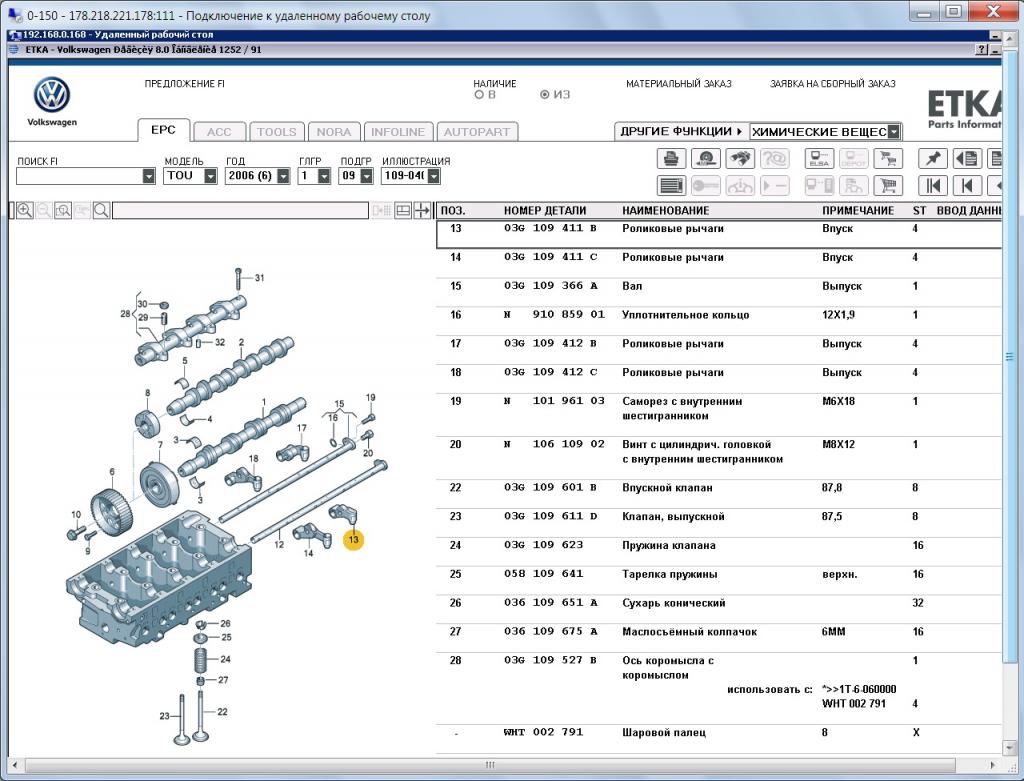
Task: Select the INFOLINE tab
Action: [398, 132]
